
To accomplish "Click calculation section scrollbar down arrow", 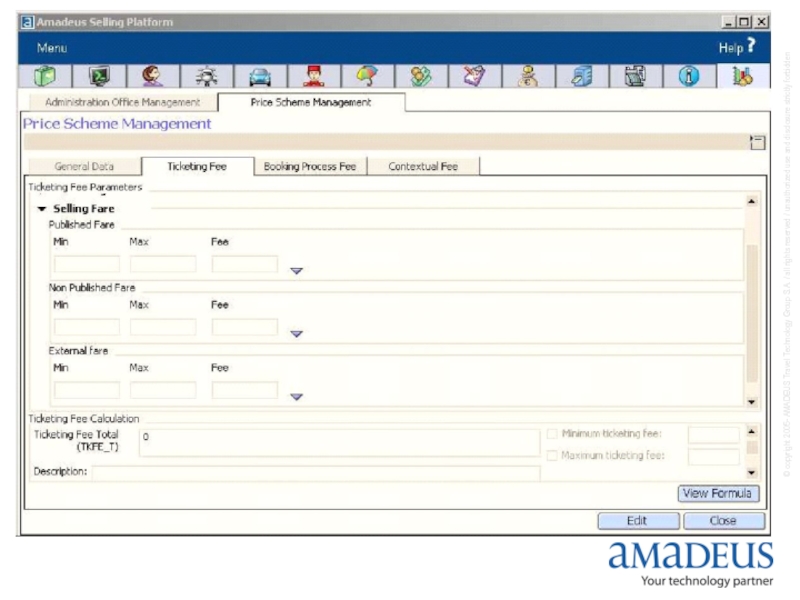I will coord(752,473).
